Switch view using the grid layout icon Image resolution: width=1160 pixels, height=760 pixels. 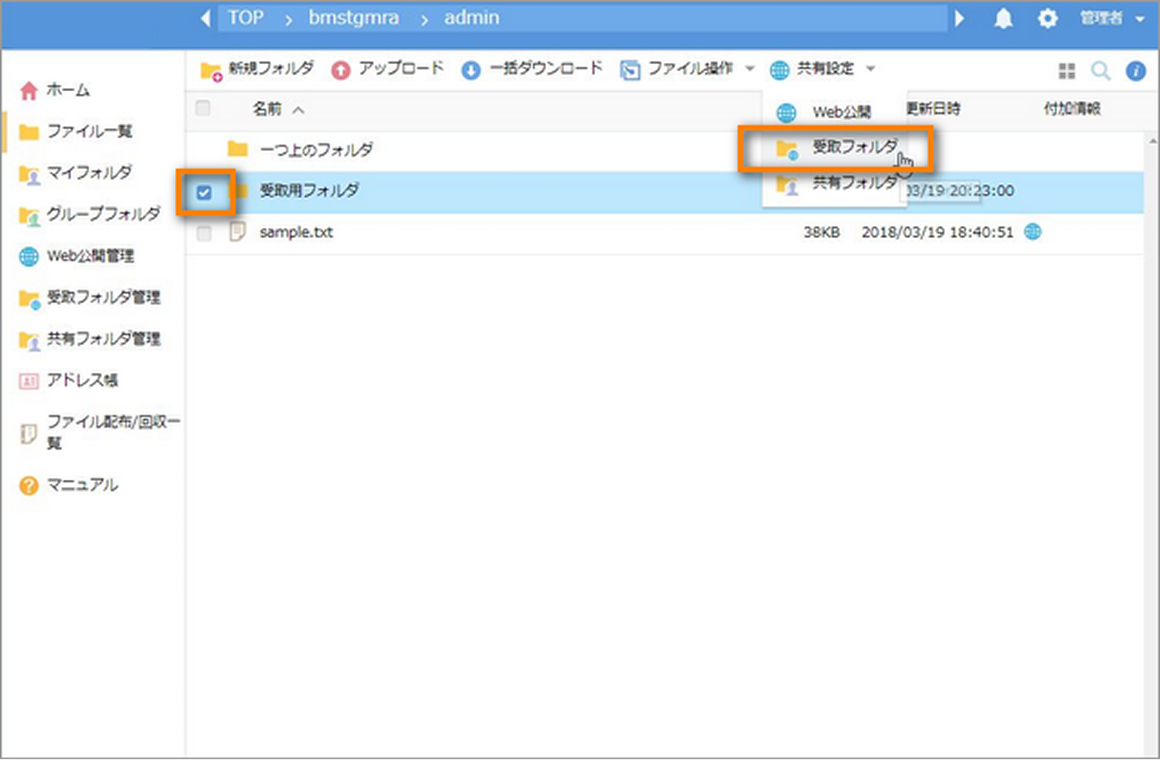pos(1068,70)
